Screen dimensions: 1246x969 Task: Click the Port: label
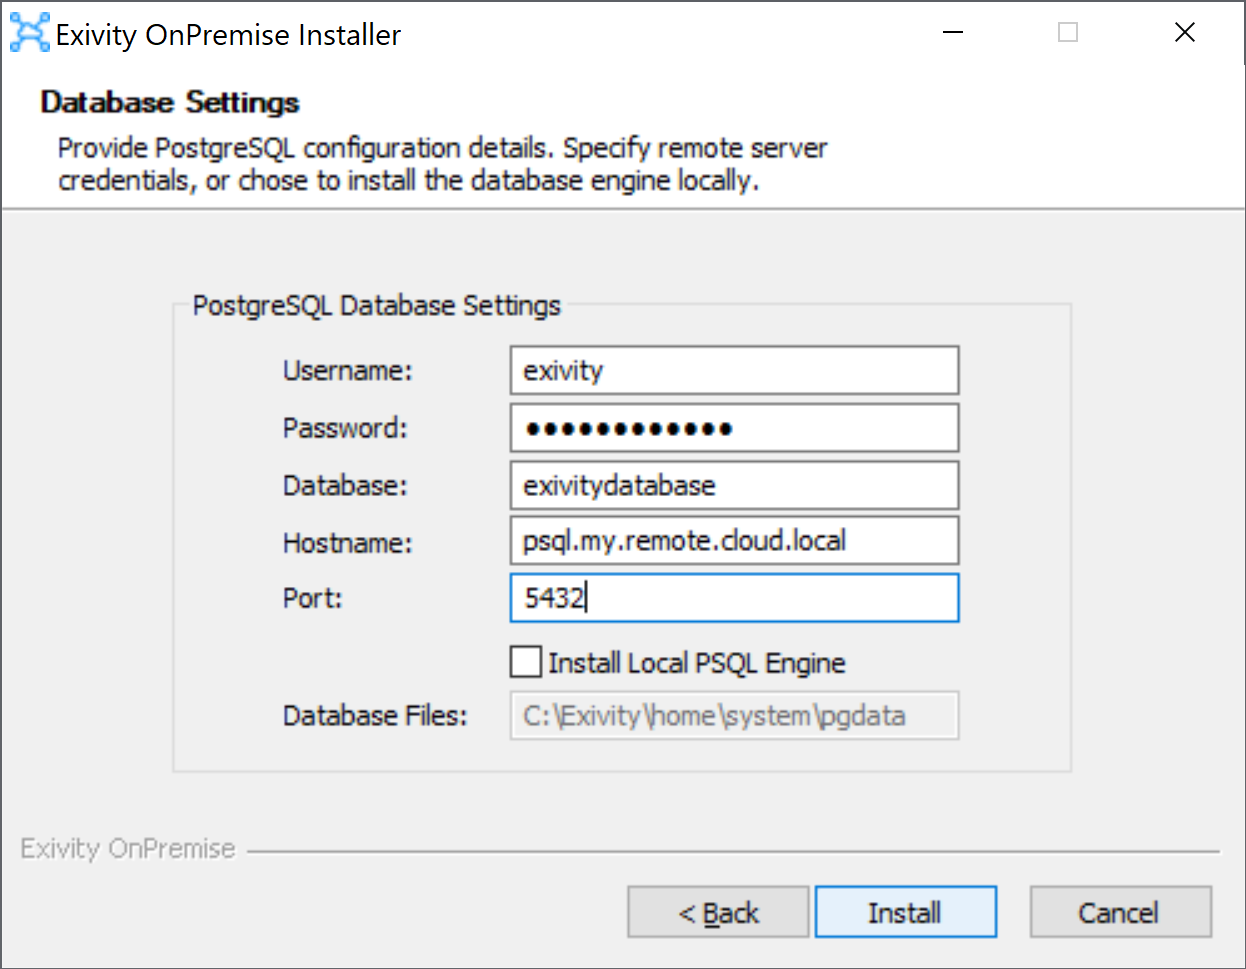click(312, 598)
